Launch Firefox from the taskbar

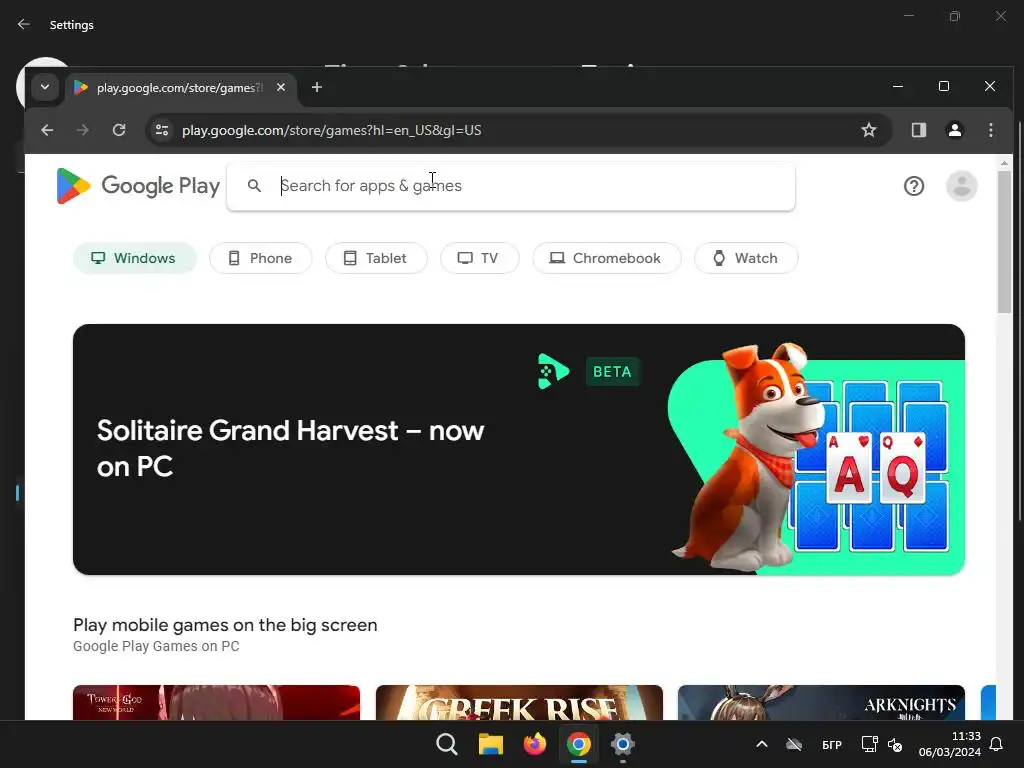535,744
